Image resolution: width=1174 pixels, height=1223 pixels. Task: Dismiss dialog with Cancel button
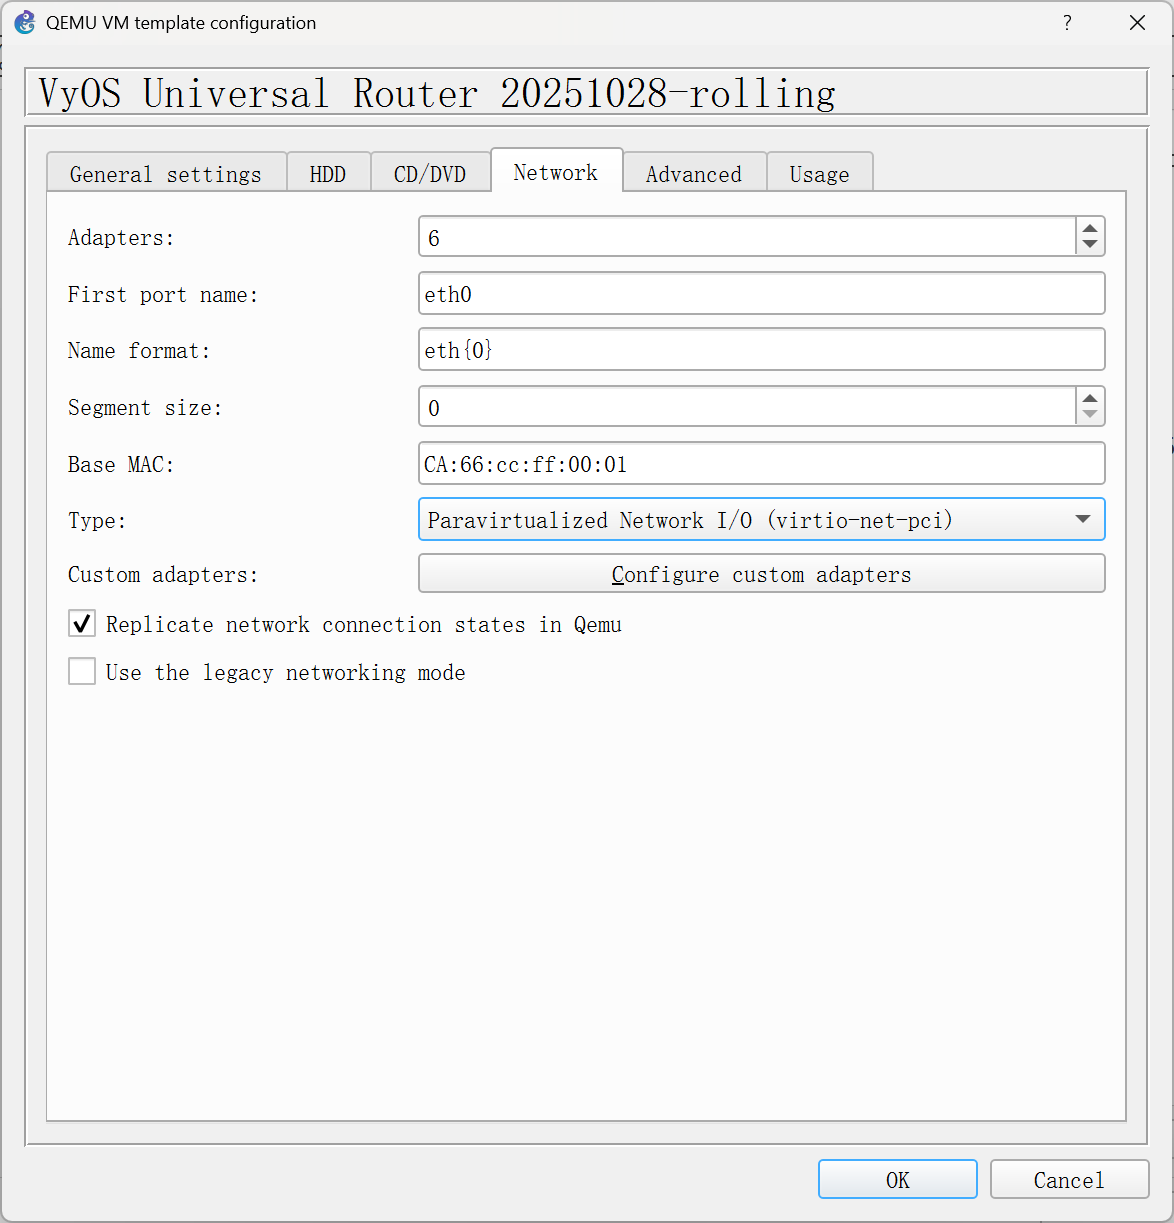coord(1069,1180)
